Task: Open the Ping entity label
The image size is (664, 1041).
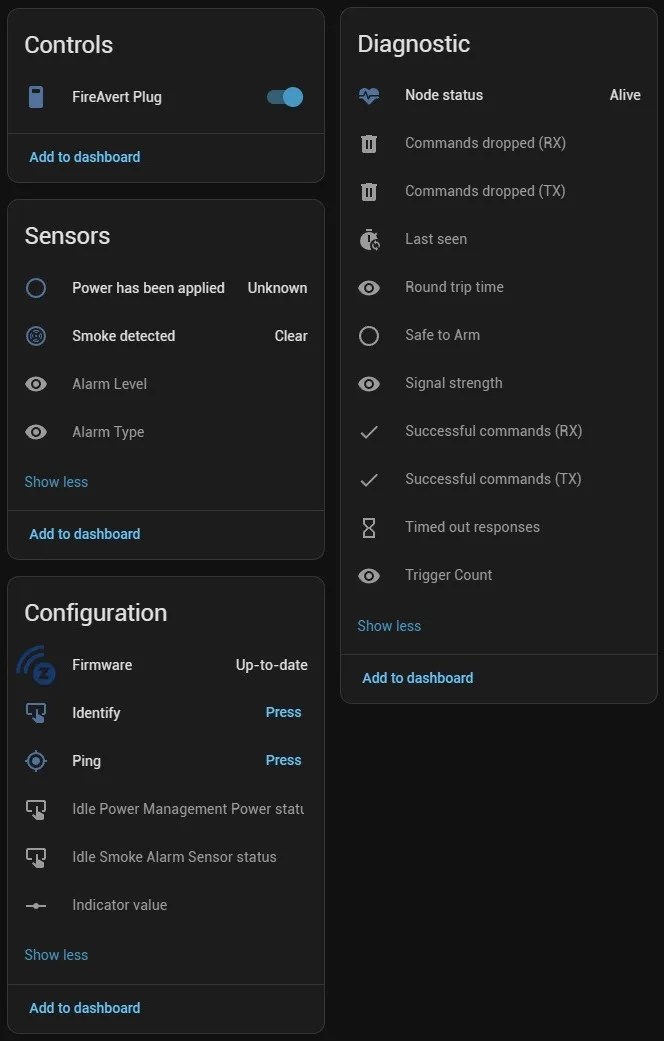Action: pos(87,761)
